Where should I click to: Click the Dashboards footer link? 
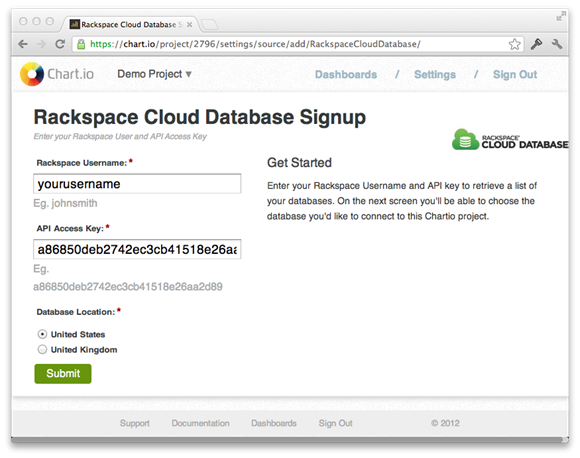[274, 423]
